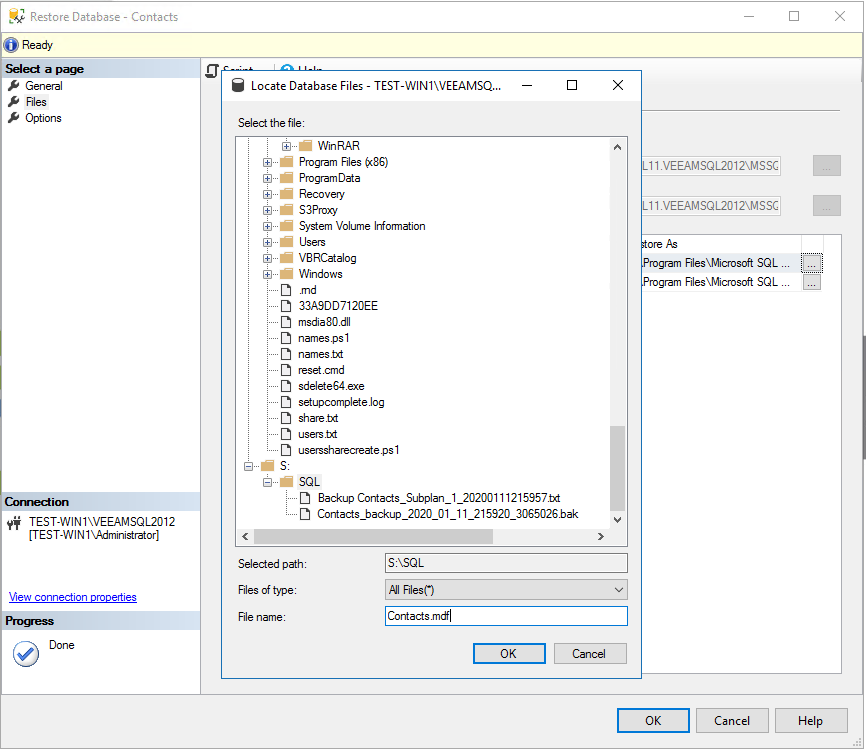This screenshot has height=751, width=866.
Task: Expand the WinRAR folder node
Action: [x=286, y=146]
